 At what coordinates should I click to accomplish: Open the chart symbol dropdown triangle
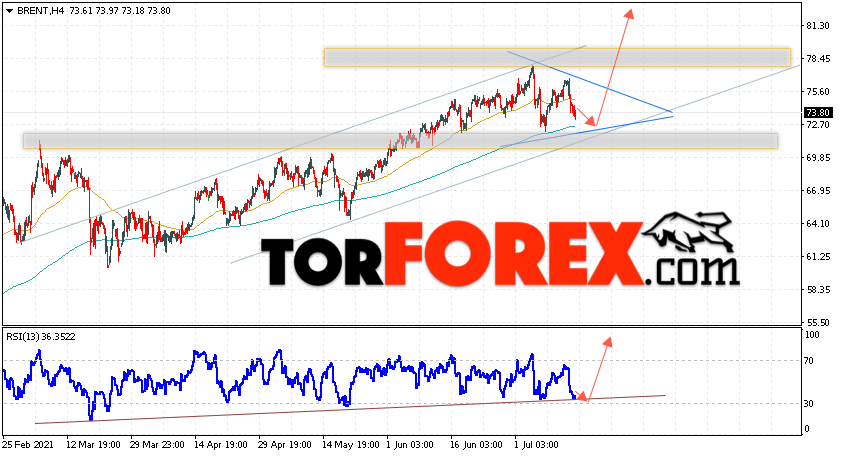tap(9, 11)
